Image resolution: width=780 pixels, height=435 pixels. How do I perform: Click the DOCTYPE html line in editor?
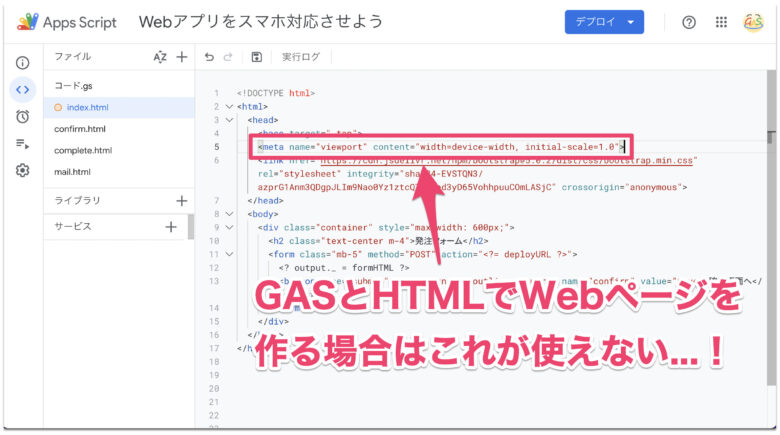click(x=276, y=93)
